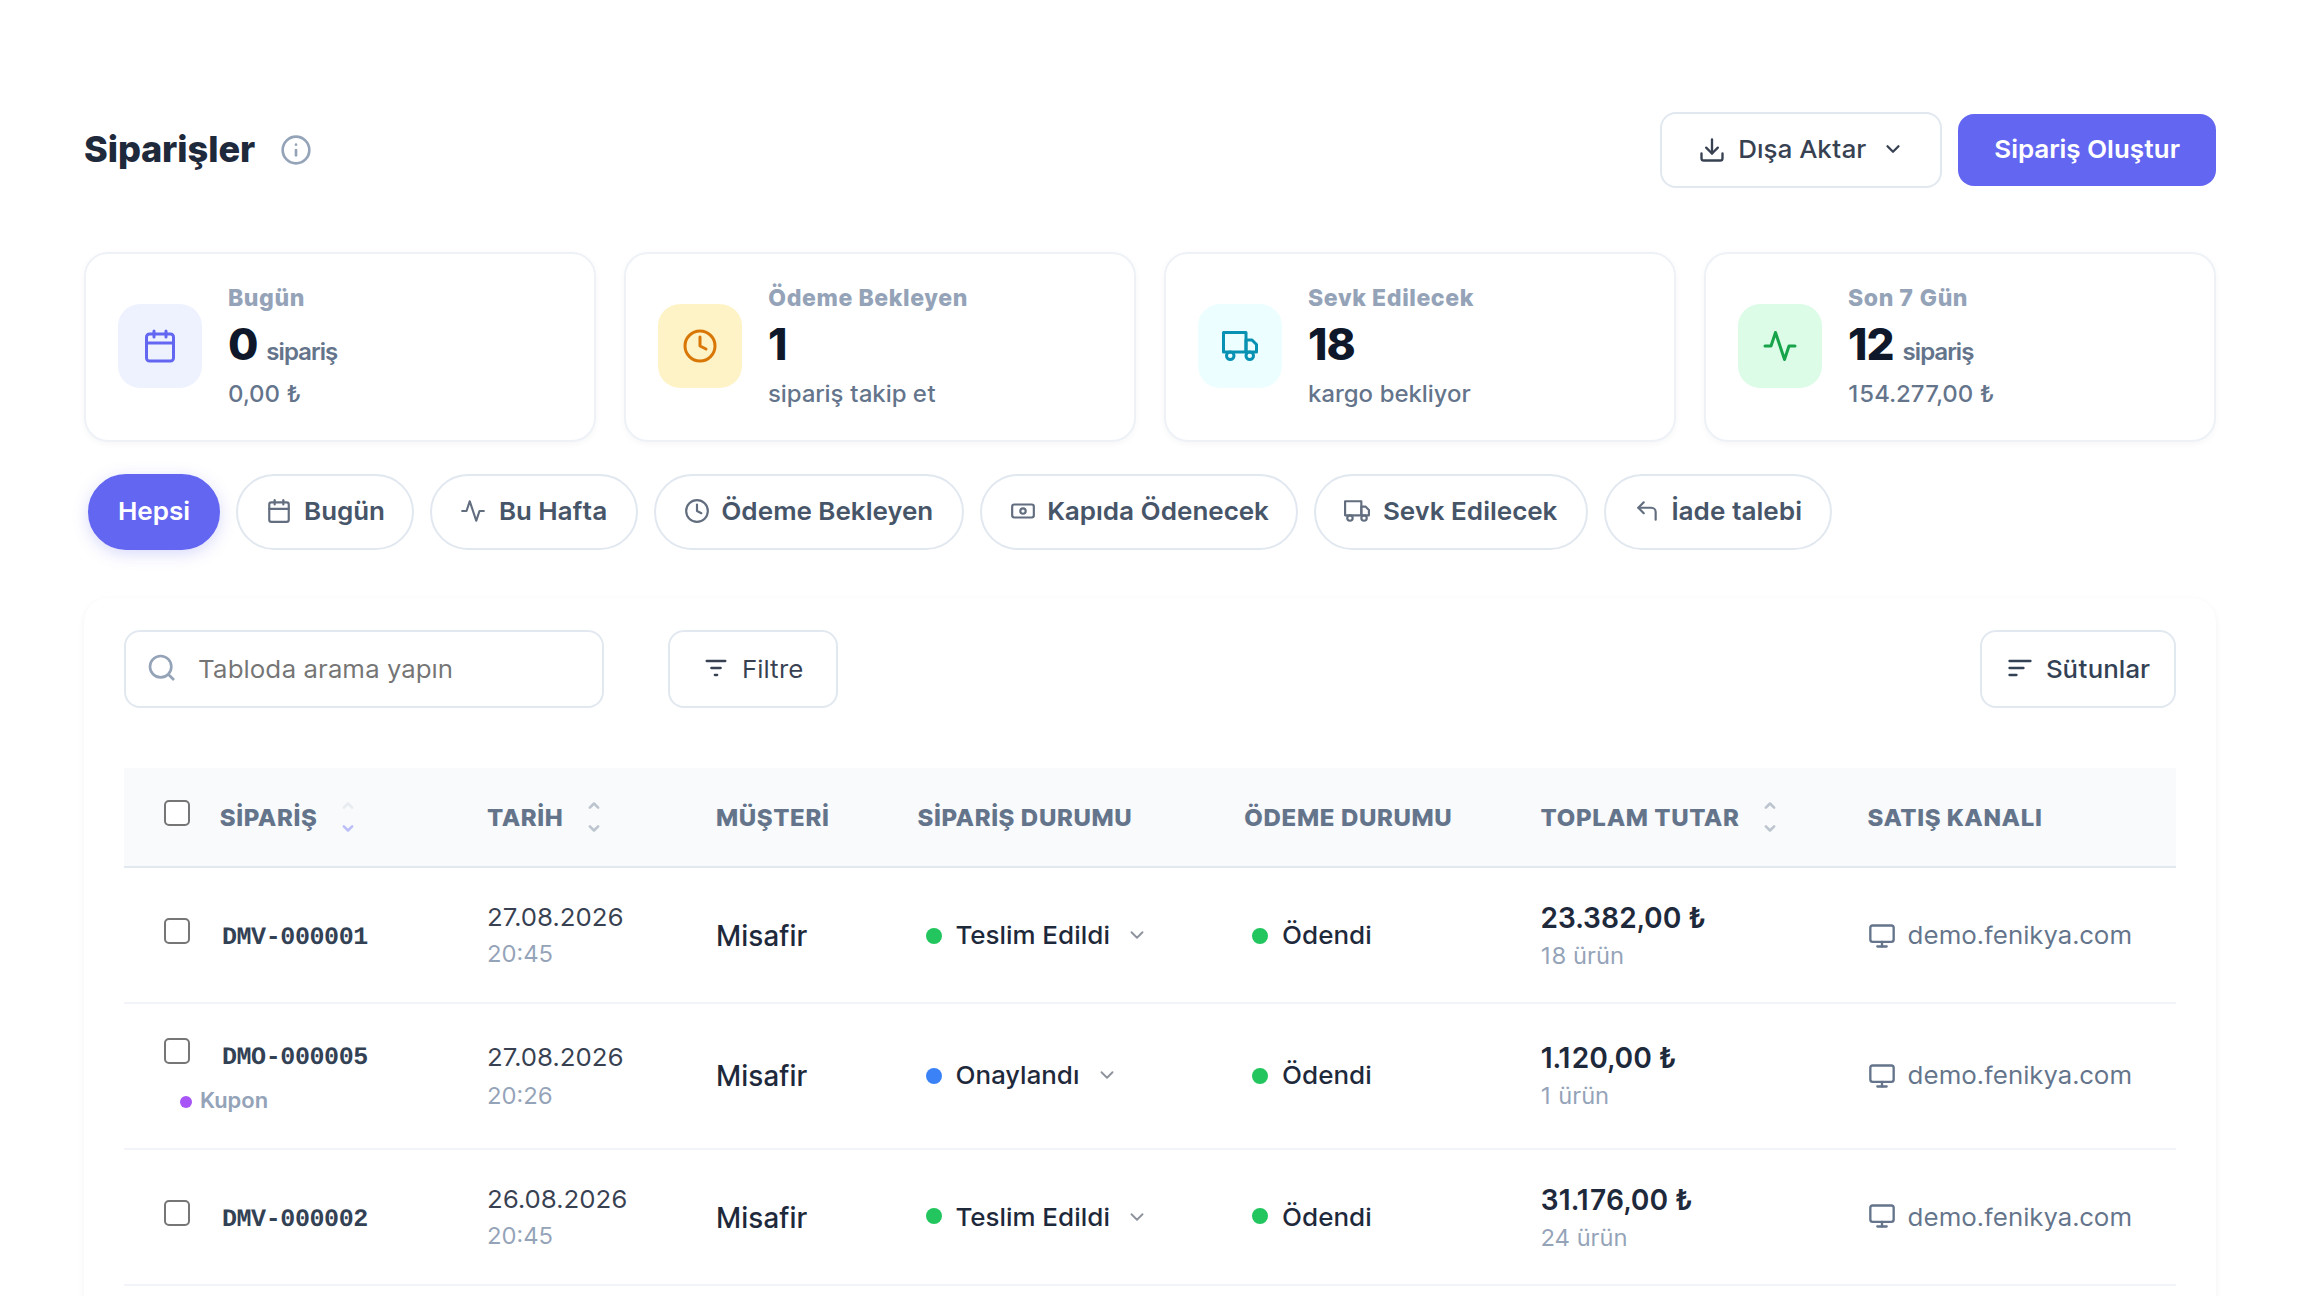Click the Sipariş Oluştur button
This screenshot has width=2300, height=1296.
coord(2086,150)
